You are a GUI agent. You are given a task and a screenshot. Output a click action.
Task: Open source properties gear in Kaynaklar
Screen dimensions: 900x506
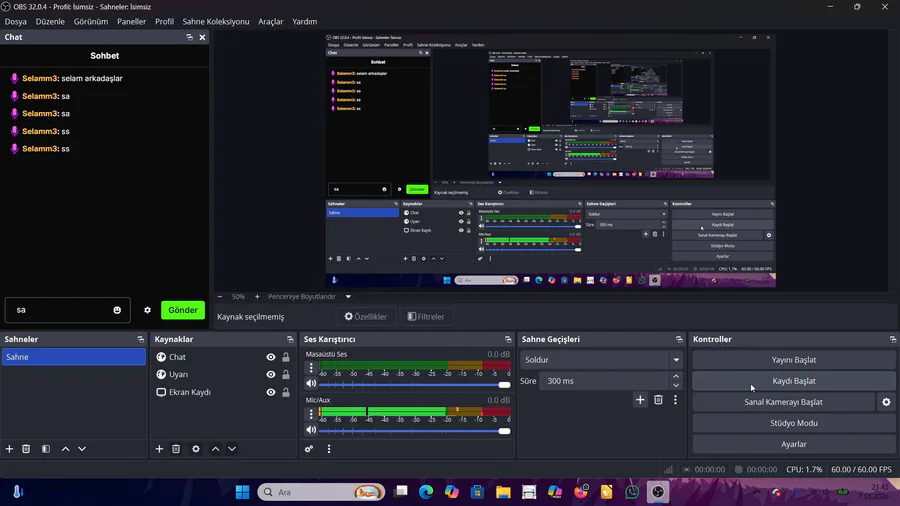point(196,449)
